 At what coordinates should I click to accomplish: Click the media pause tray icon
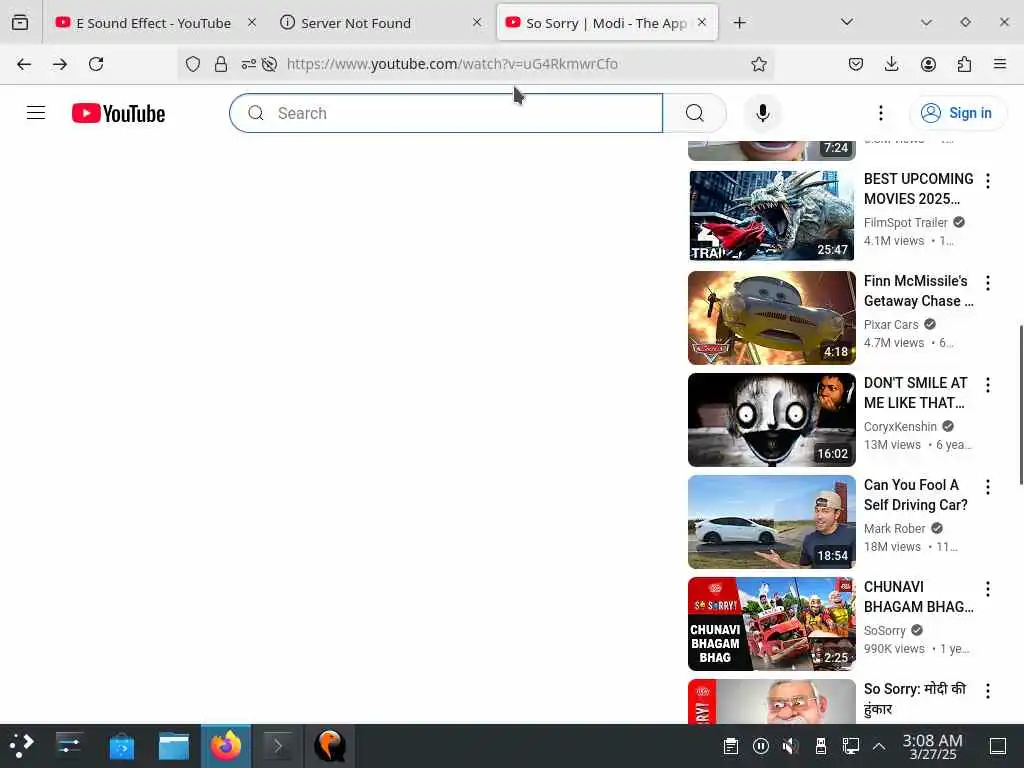(761, 746)
